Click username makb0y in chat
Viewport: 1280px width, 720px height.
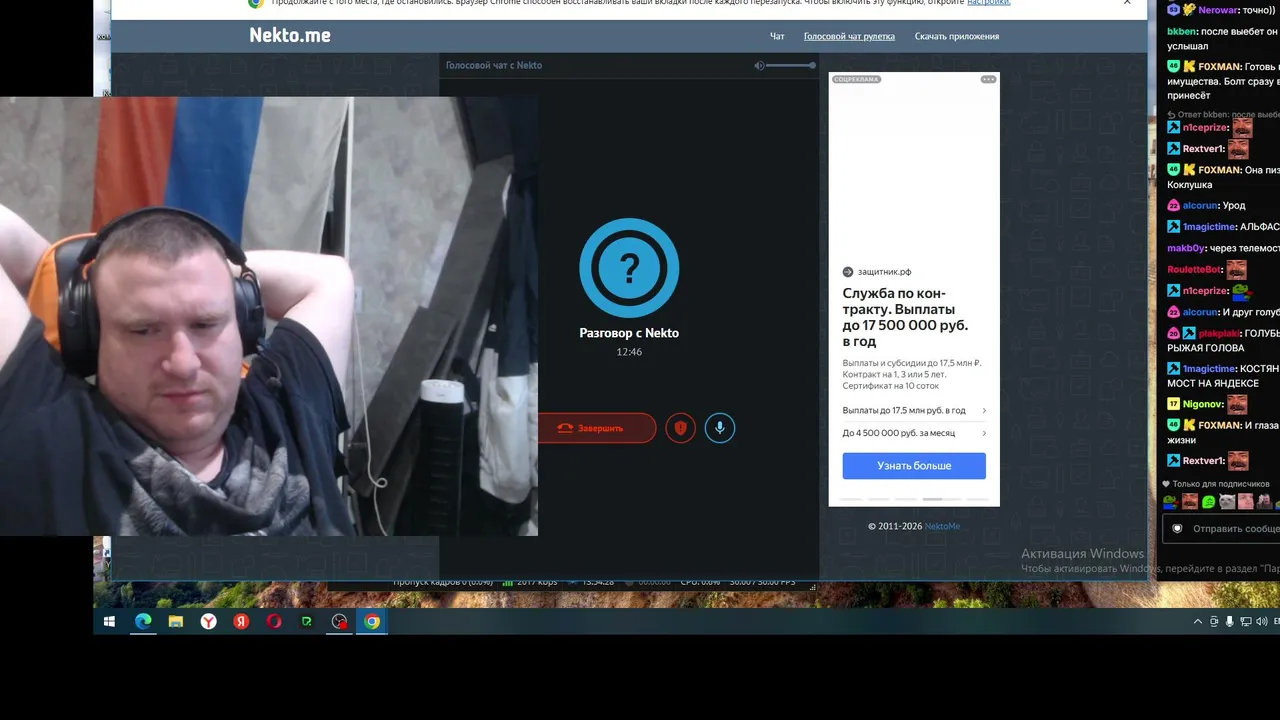point(1187,248)
